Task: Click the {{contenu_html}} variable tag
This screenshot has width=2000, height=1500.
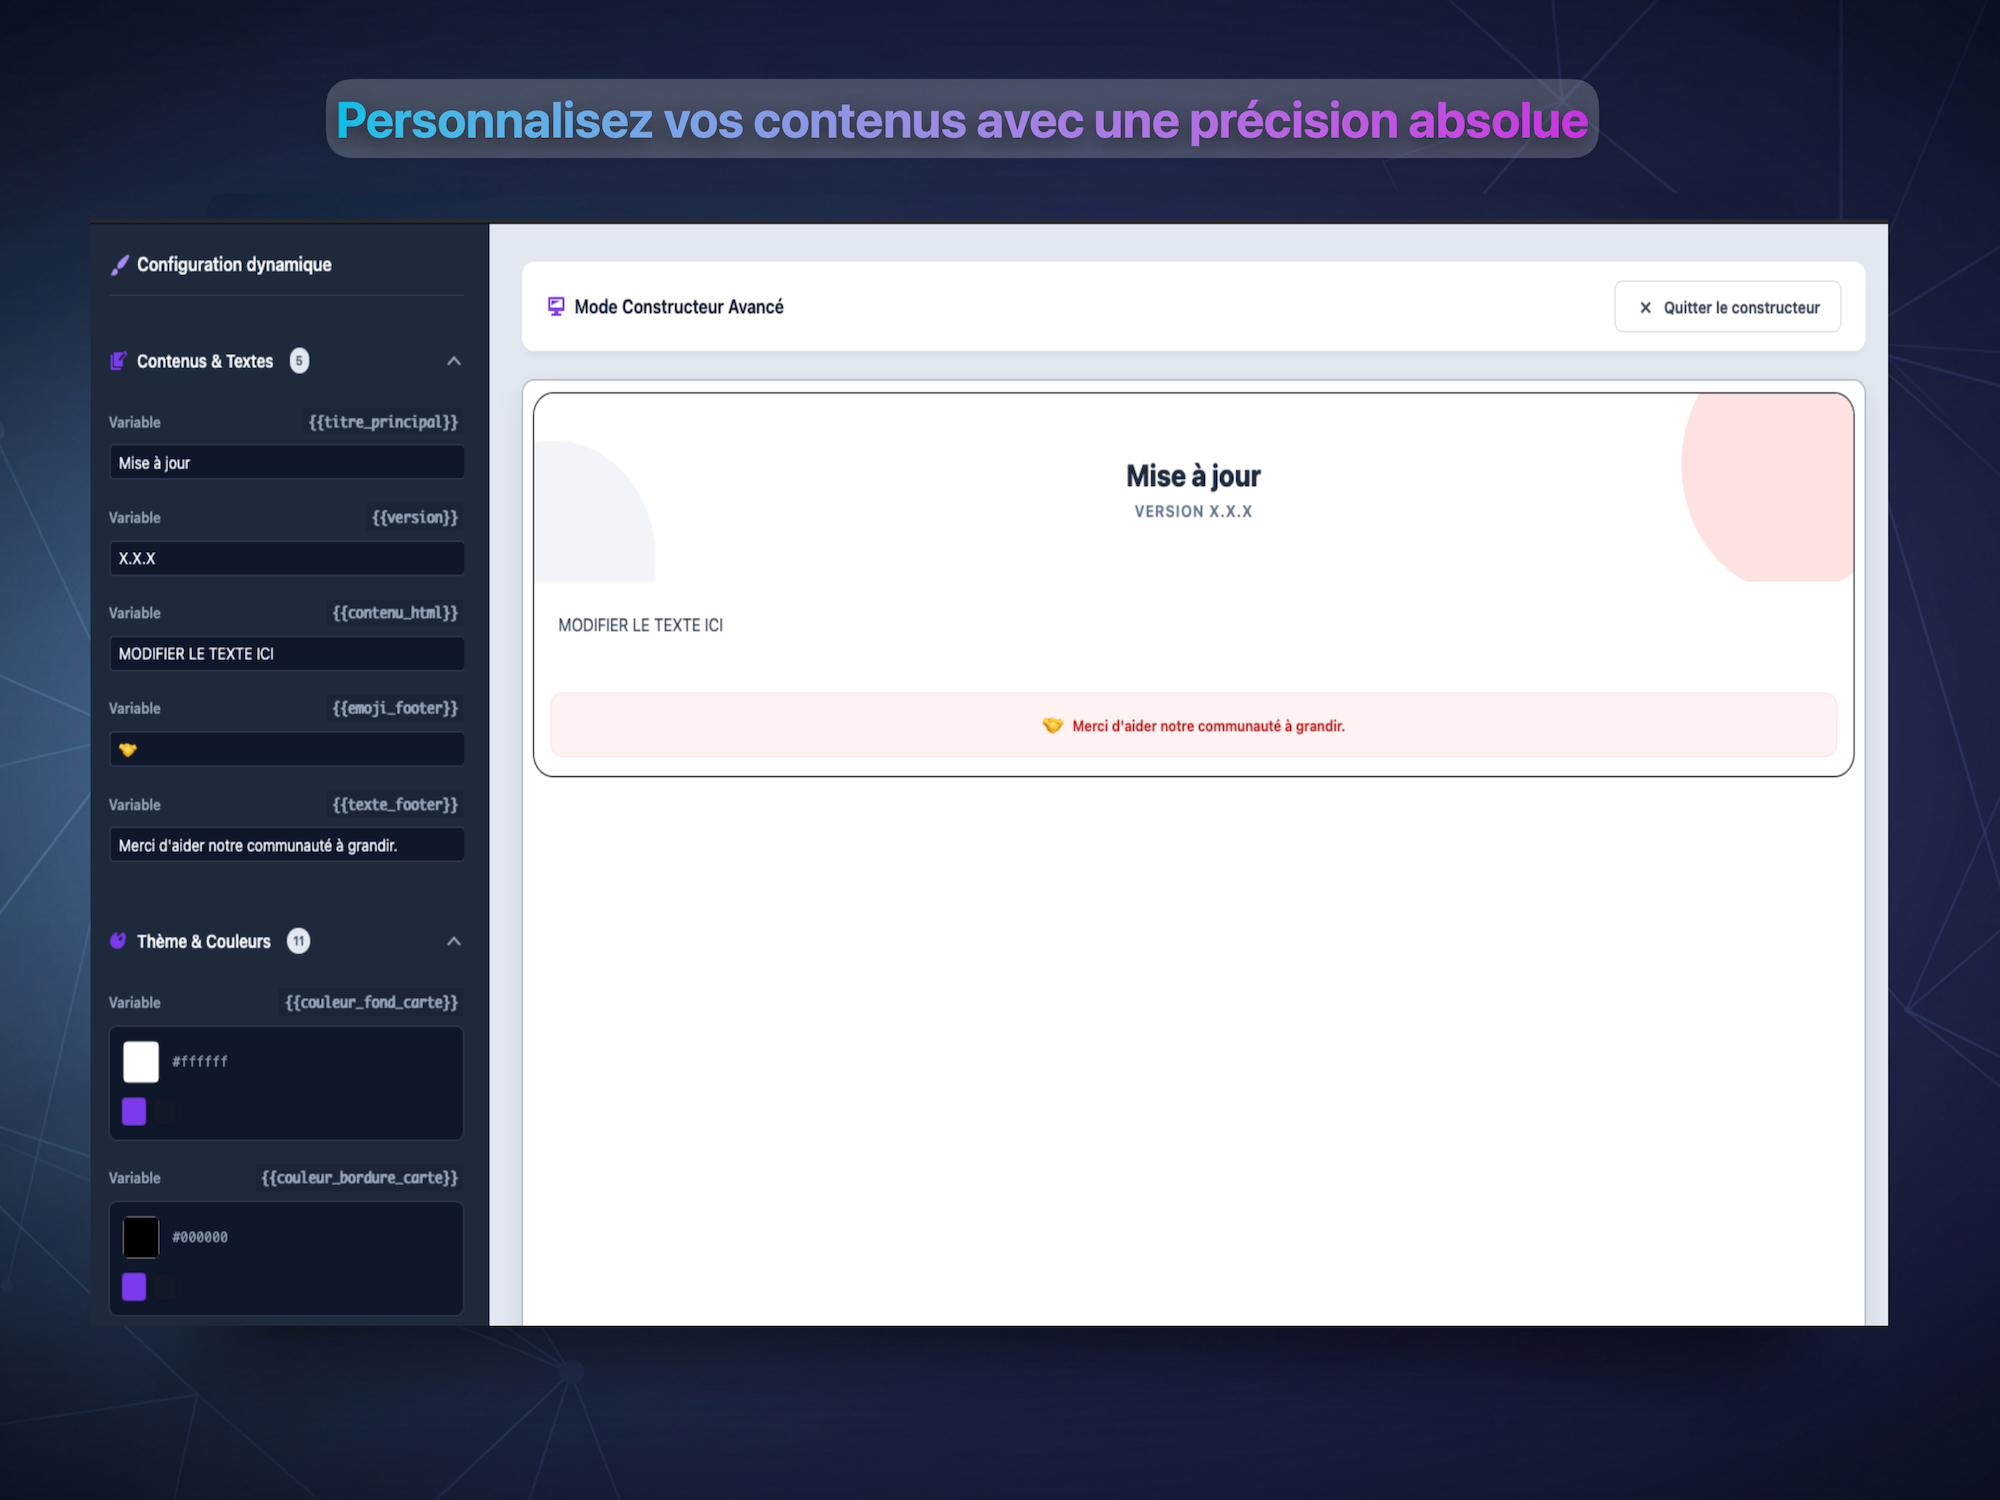Action: click(395, 613)
